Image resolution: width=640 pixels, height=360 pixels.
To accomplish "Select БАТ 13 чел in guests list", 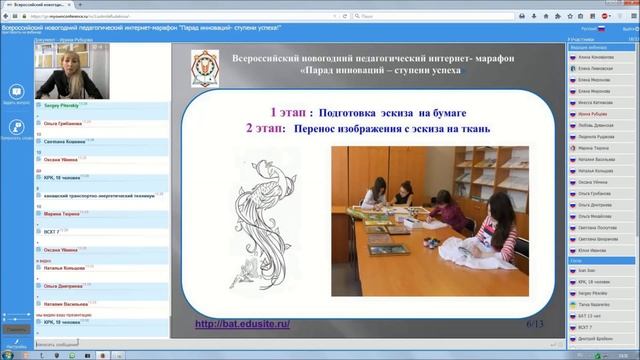I will pos(602,316).
